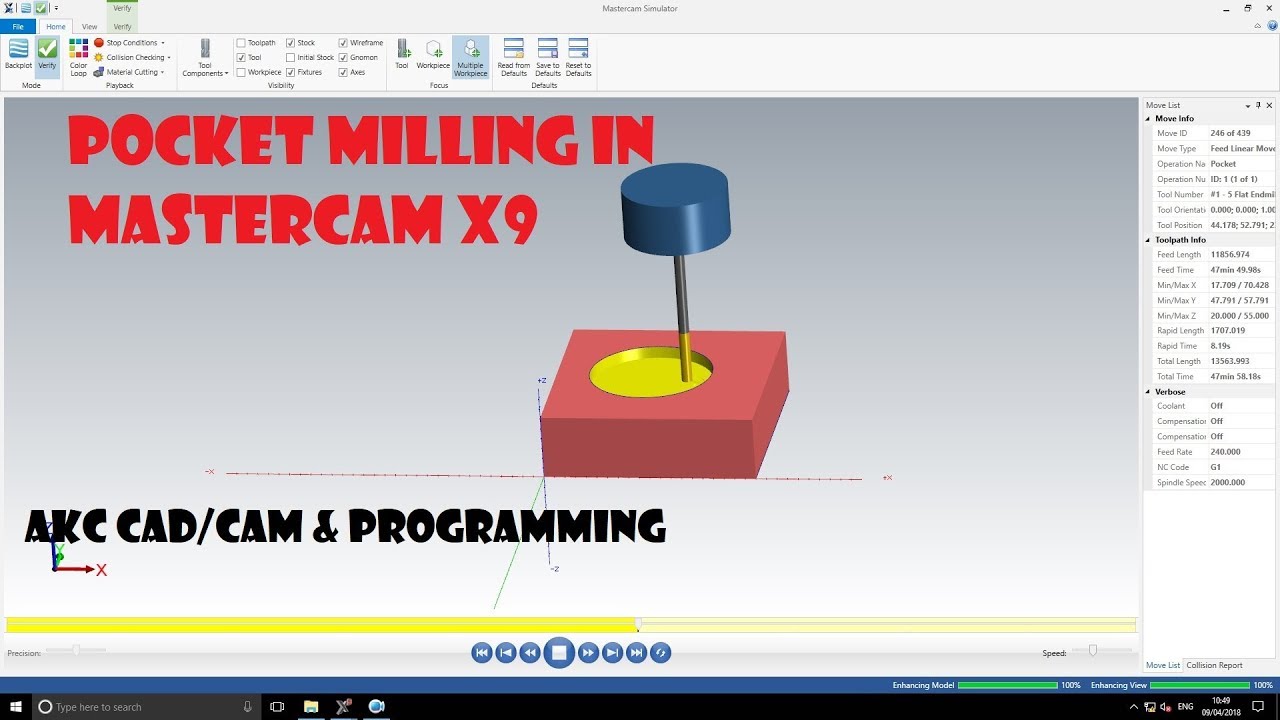Viewport: 1280px width, 720px height.
Task: Switch to the Home ribbon tab
Action: 56,27
